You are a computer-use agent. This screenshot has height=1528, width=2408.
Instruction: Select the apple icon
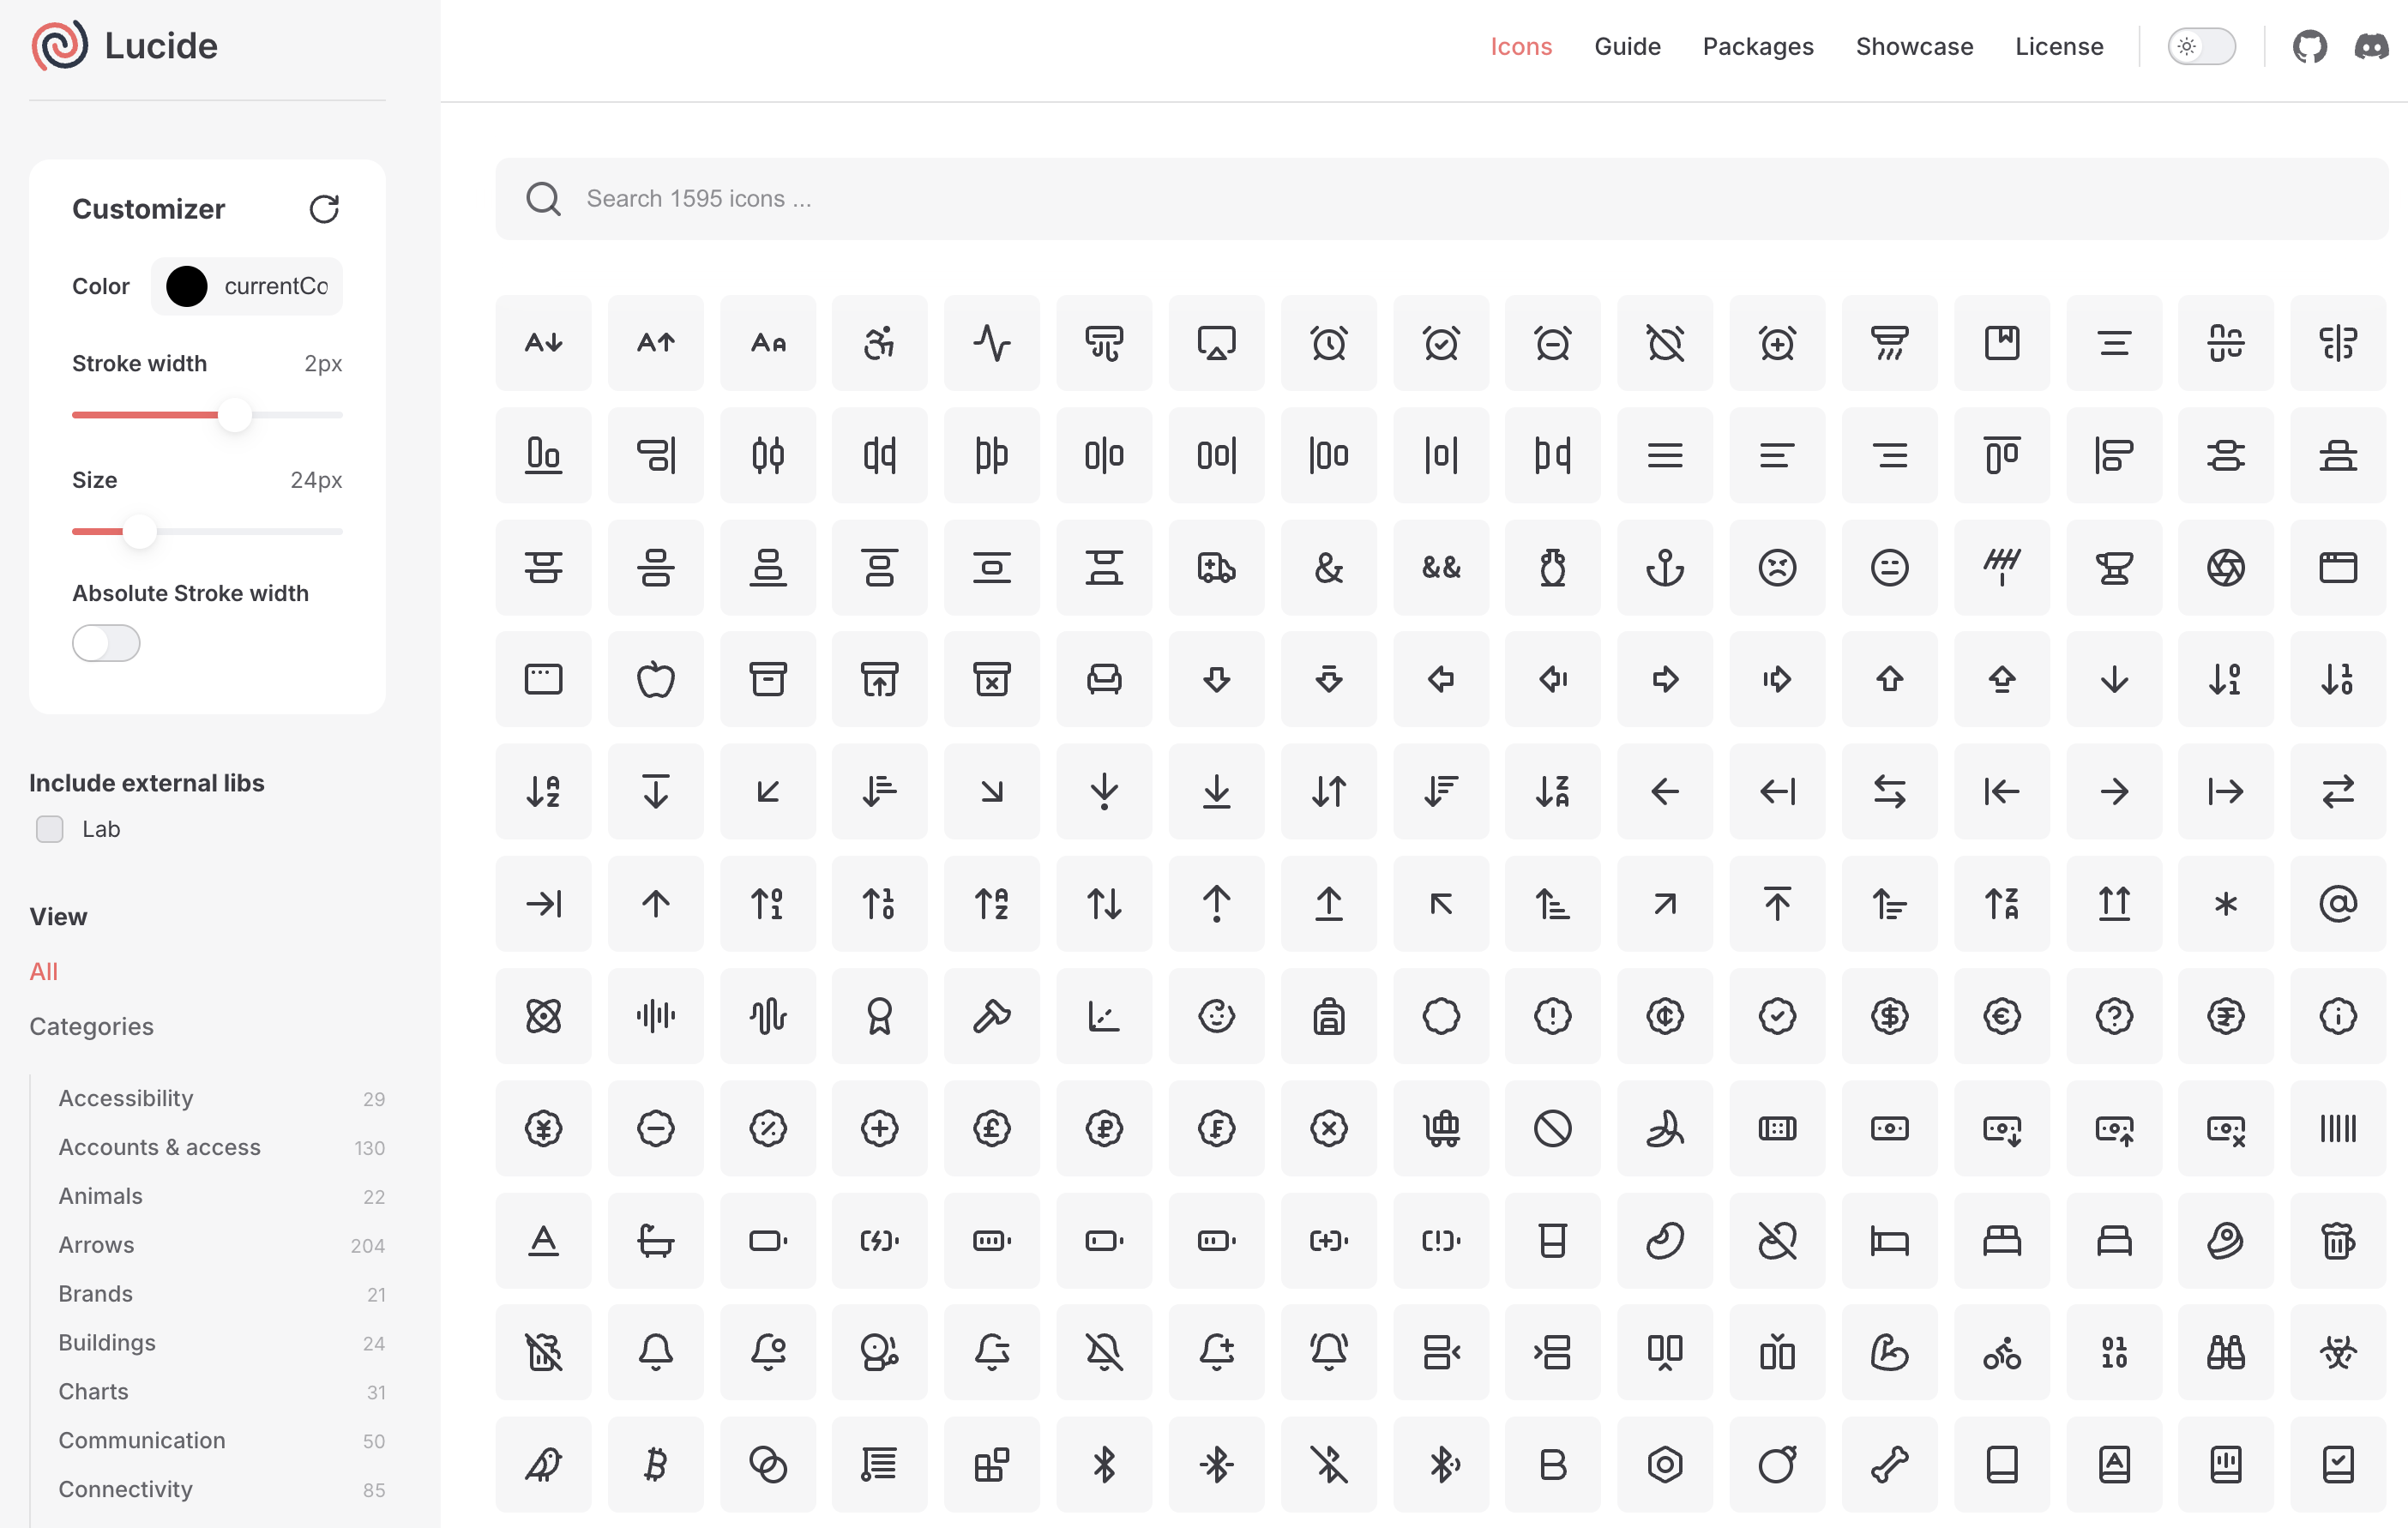[x=655, y=679]
